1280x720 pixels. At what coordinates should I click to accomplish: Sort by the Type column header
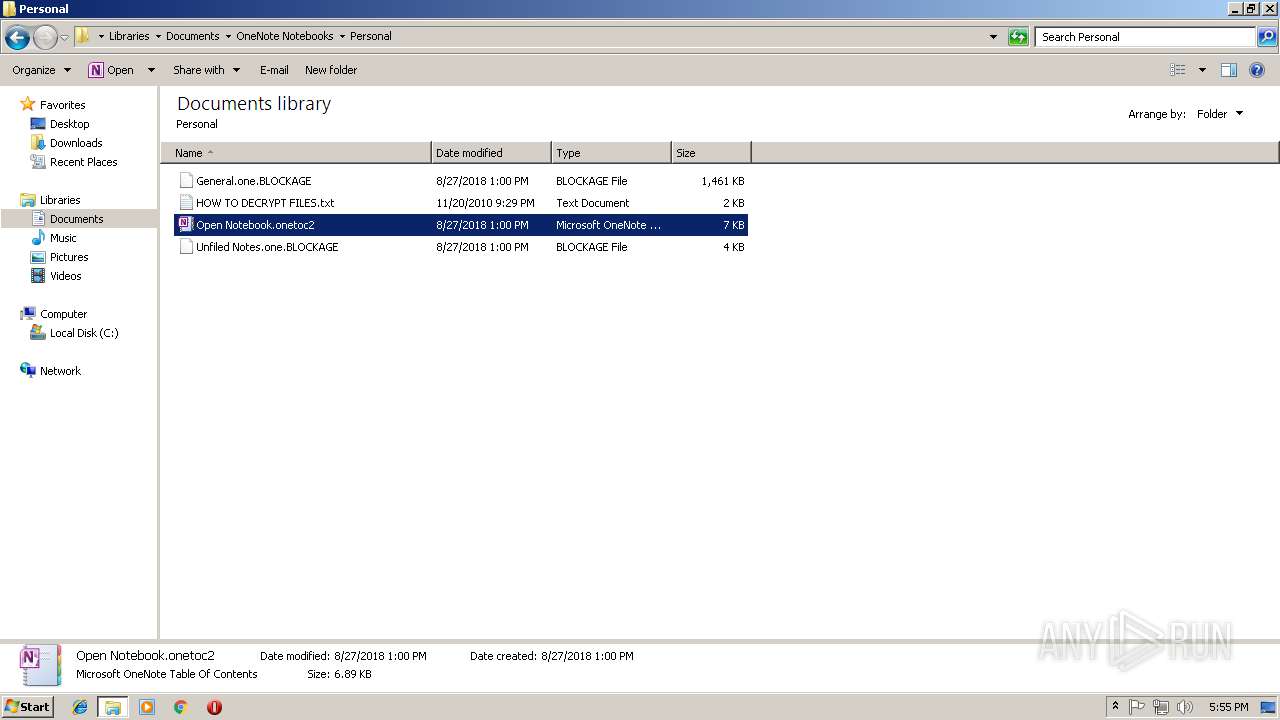[611, 153]
